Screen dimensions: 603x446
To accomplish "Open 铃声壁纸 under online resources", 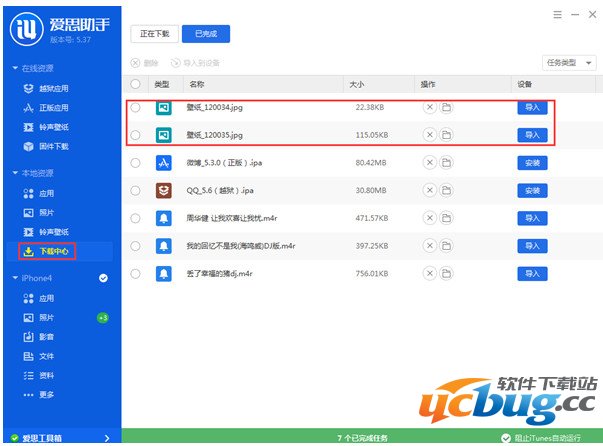I will coord(46,127).
